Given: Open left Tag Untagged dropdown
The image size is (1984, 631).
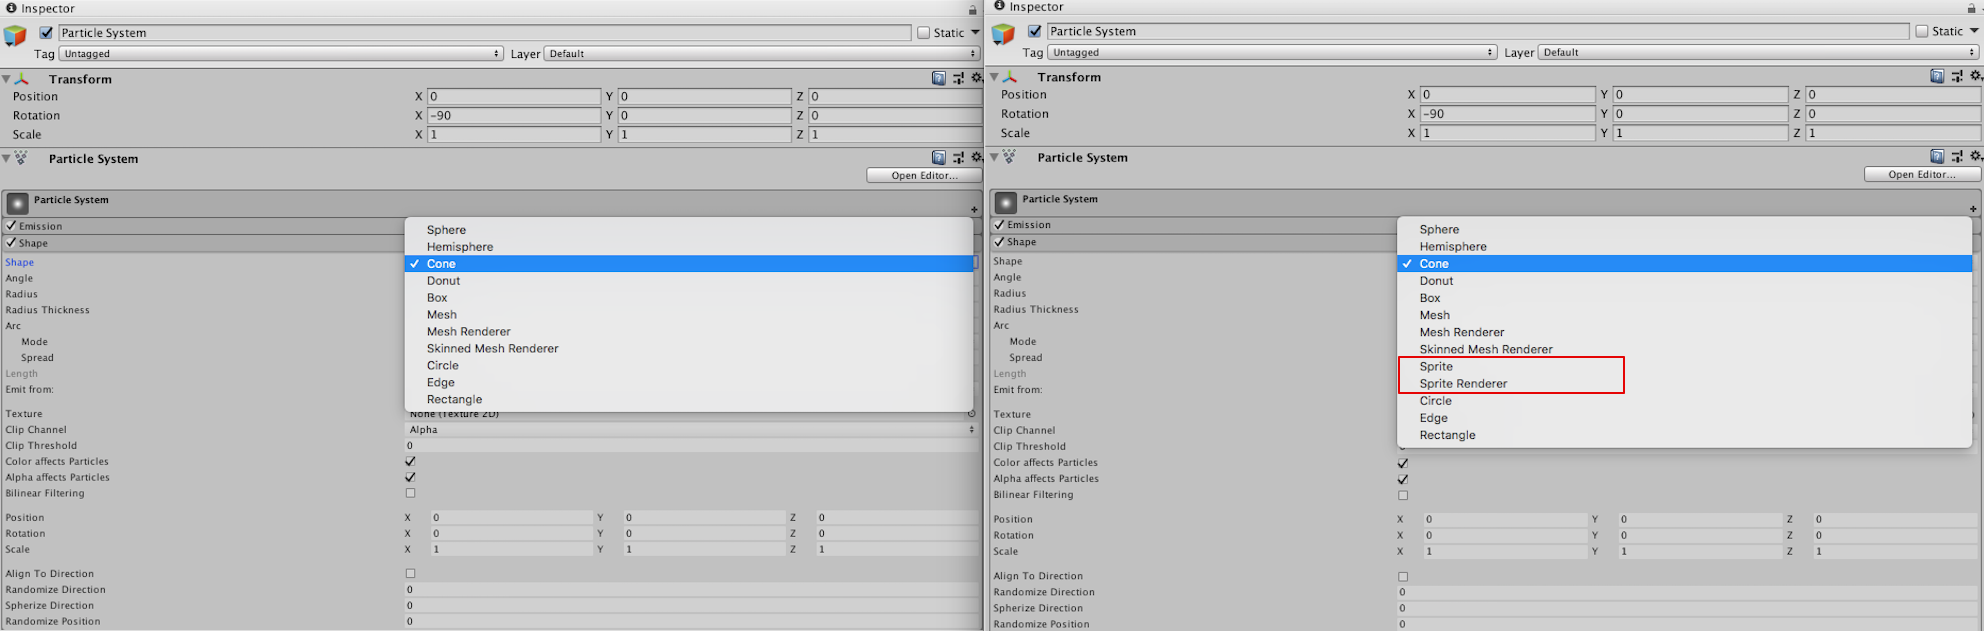Looking at the screenshot, I should (x=281, y=54).
